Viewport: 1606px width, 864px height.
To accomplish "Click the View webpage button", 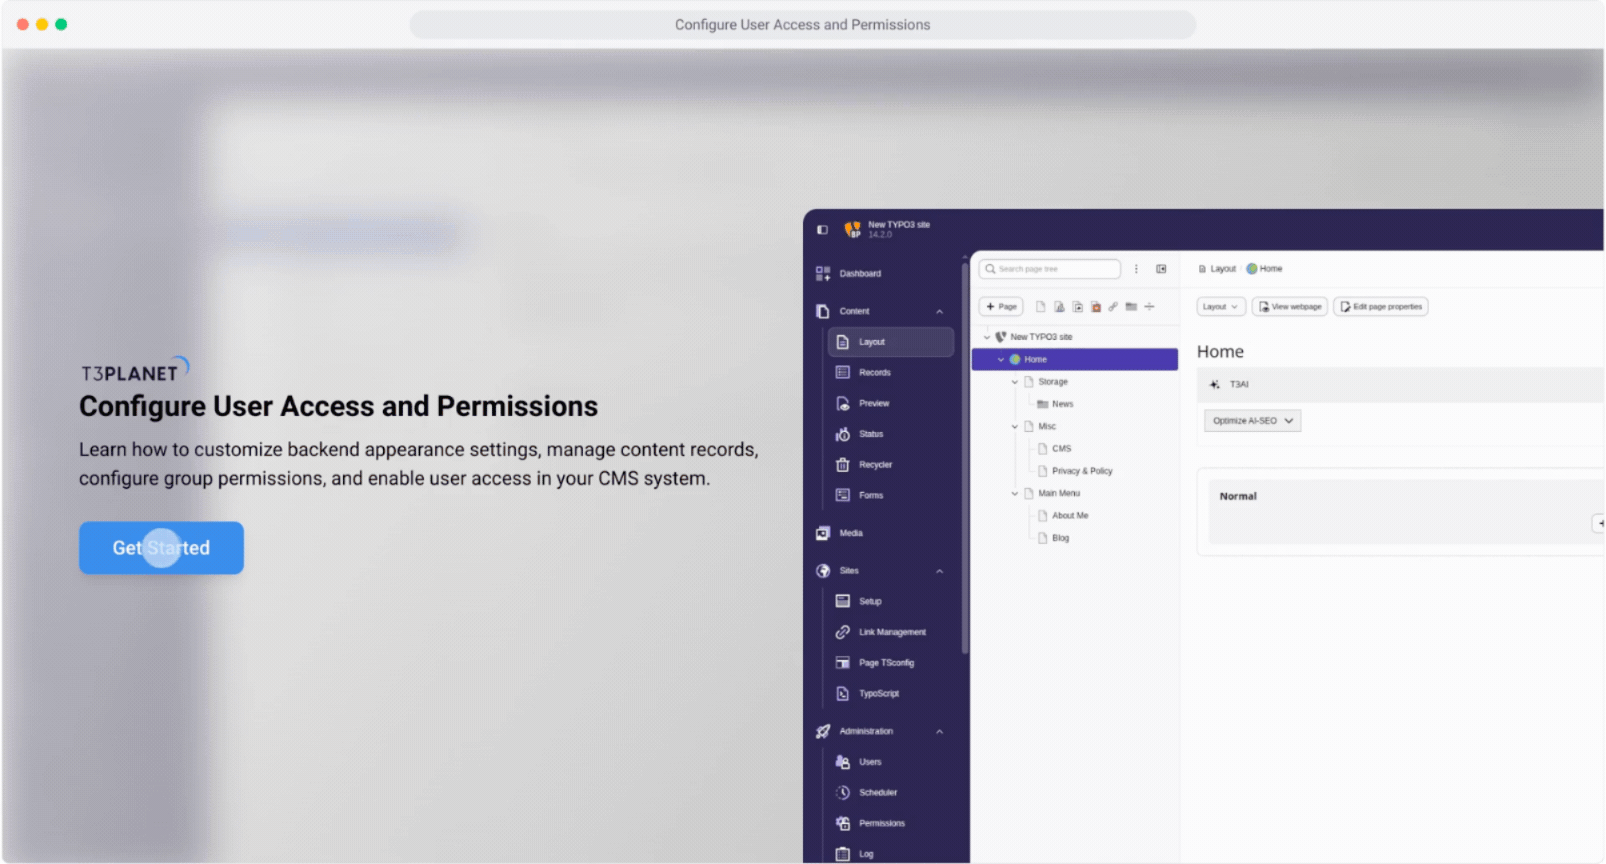I will coord(1290,307).
